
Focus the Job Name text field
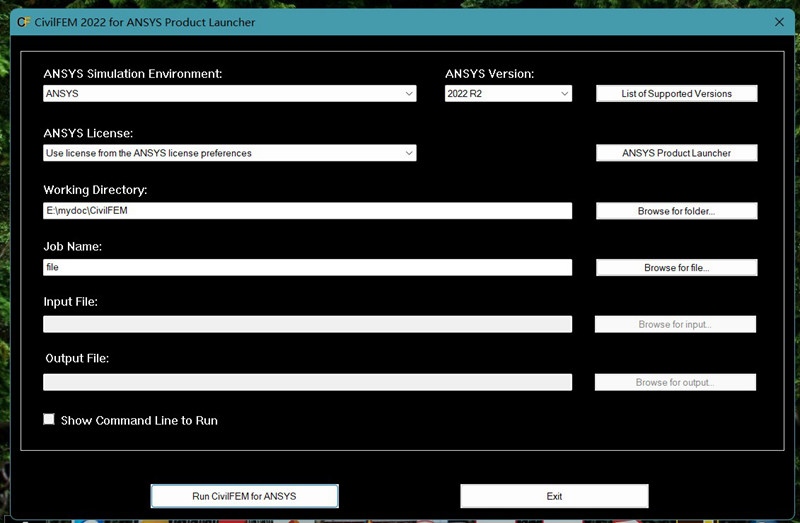coord(308,267)
